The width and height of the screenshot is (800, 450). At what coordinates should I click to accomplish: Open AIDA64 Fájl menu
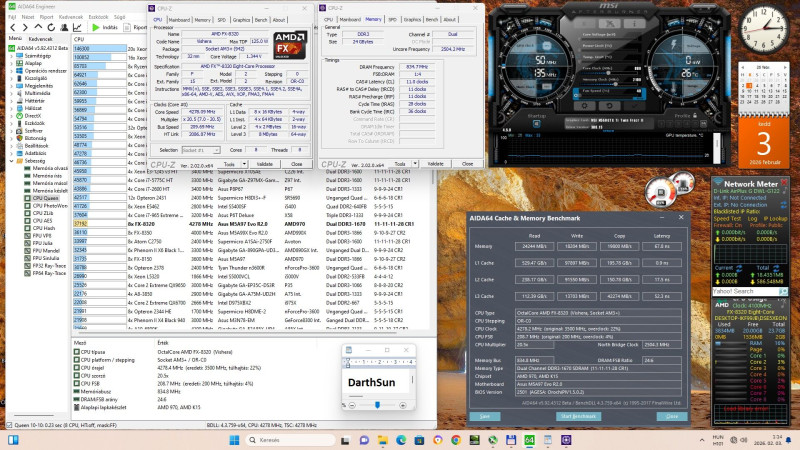12,17
